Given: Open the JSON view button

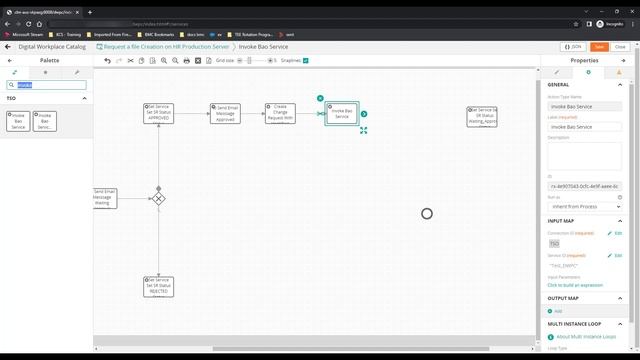Looking at the screenshot, I should (573, 47).
